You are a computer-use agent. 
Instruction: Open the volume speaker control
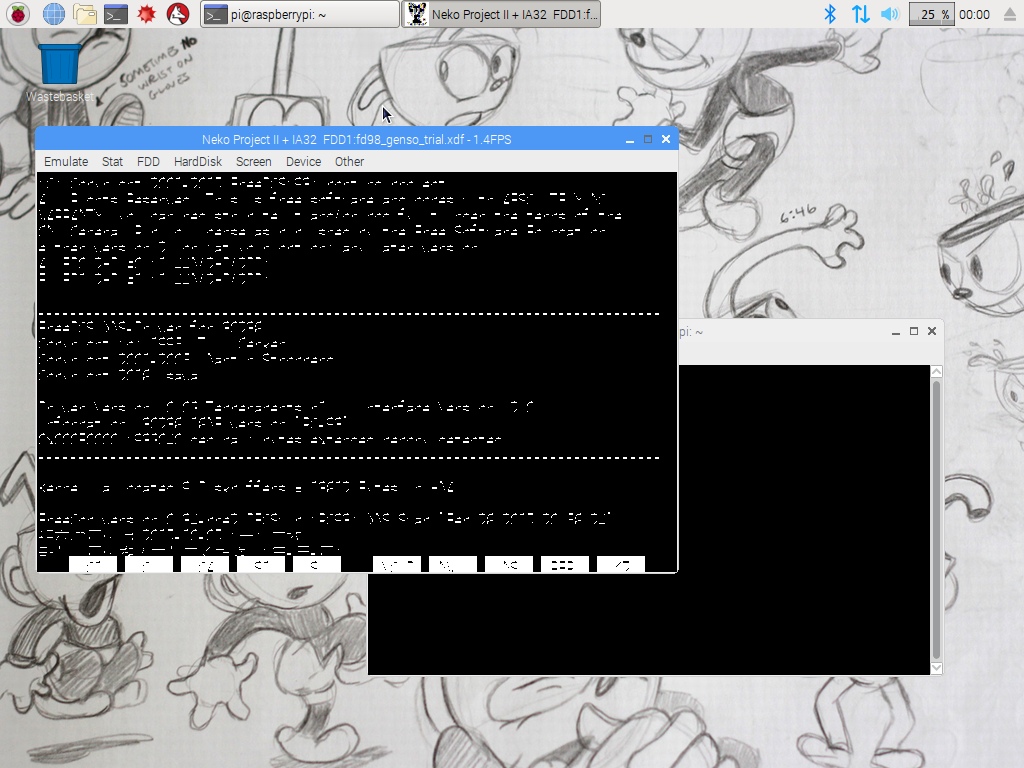(890, 14)
